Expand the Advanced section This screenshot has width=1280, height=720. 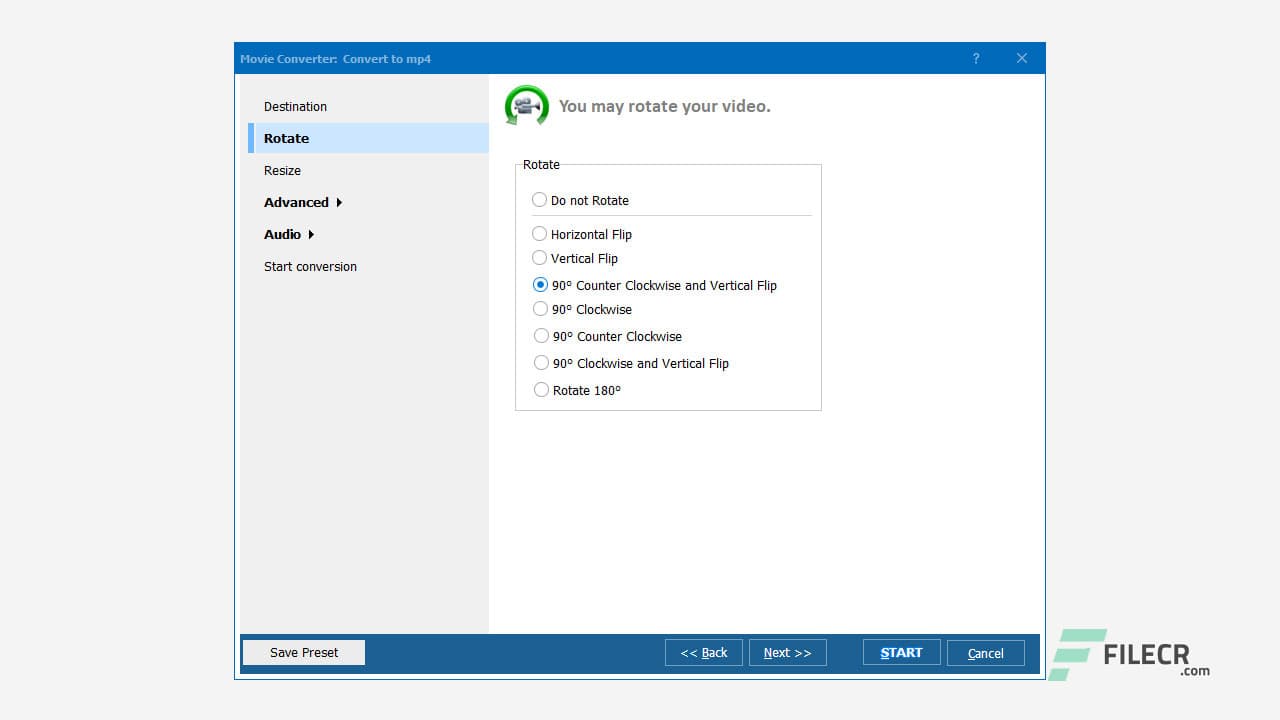point(297,202)
